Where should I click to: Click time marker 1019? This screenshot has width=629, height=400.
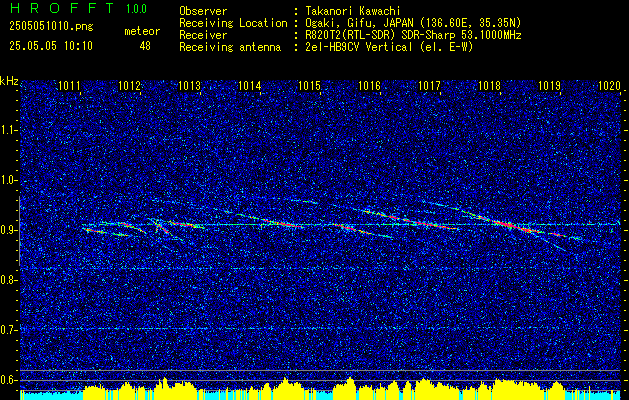tap(549, 86)
